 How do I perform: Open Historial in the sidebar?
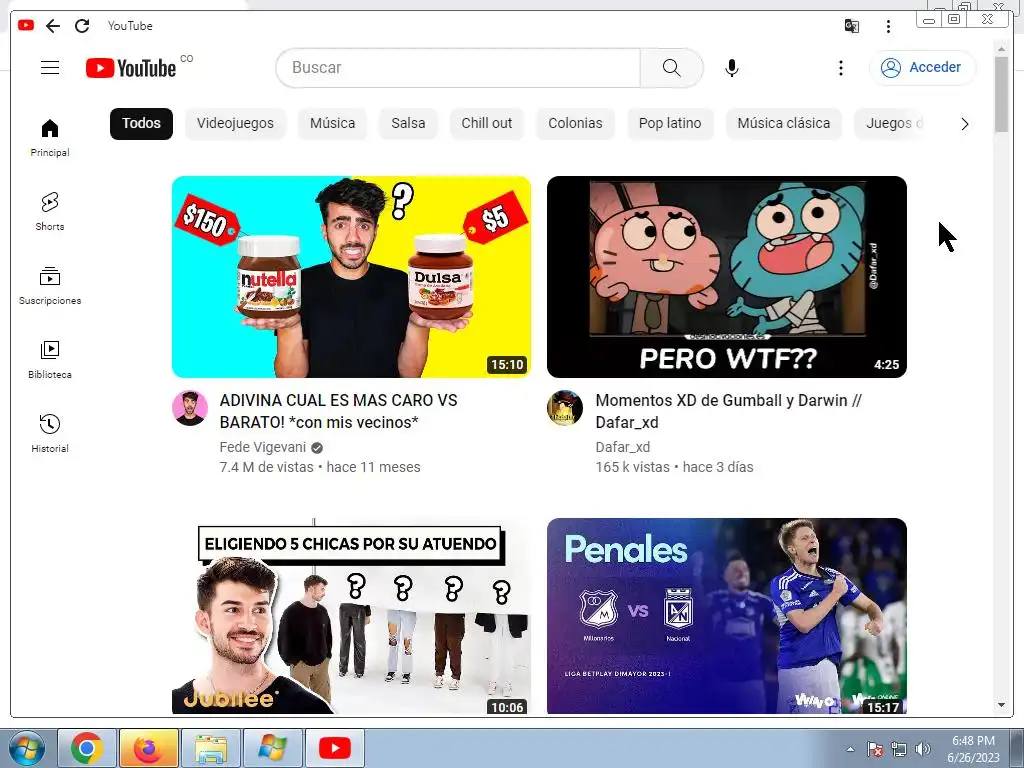pyautogui.click(x=50, y=433)
